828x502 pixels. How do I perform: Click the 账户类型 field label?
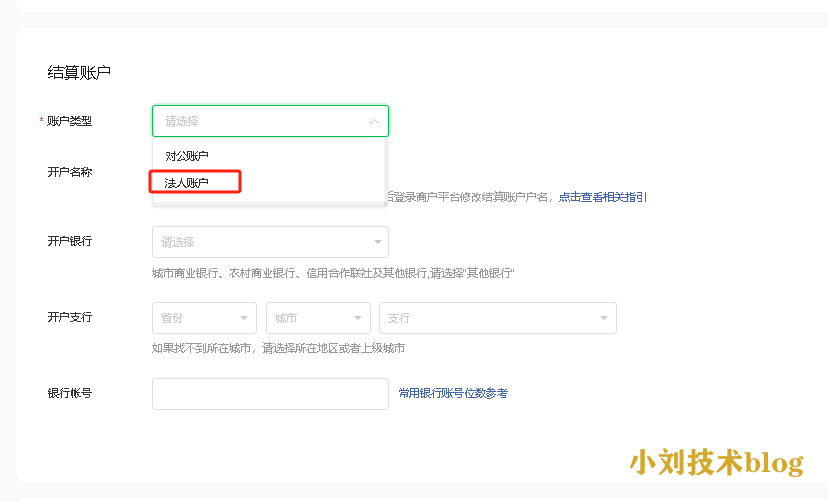[x=69, y=121]
